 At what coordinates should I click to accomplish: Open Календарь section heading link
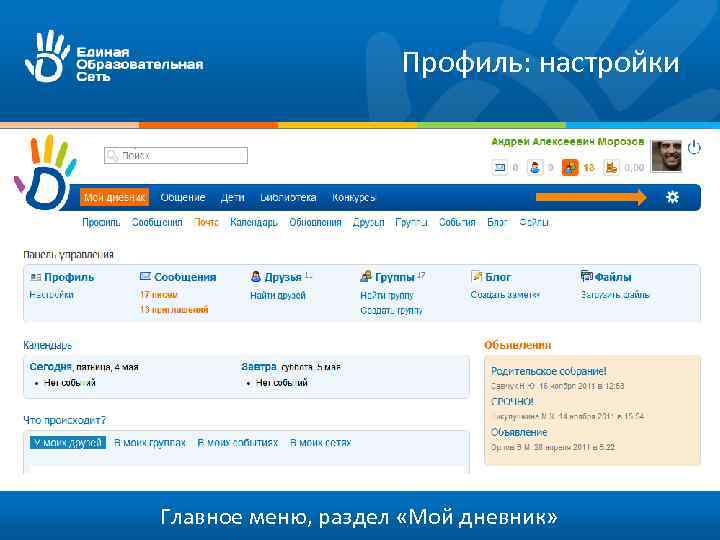47,345
